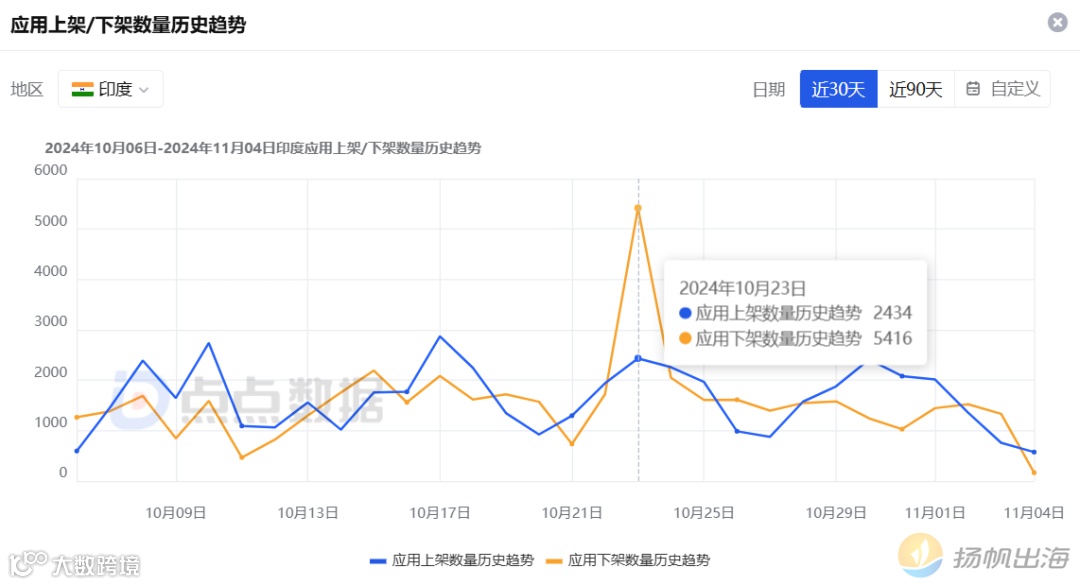Open the 印度 region dropdown
Image resolution: width=1080 pixels, height=585 pixels.
point(110,89)
